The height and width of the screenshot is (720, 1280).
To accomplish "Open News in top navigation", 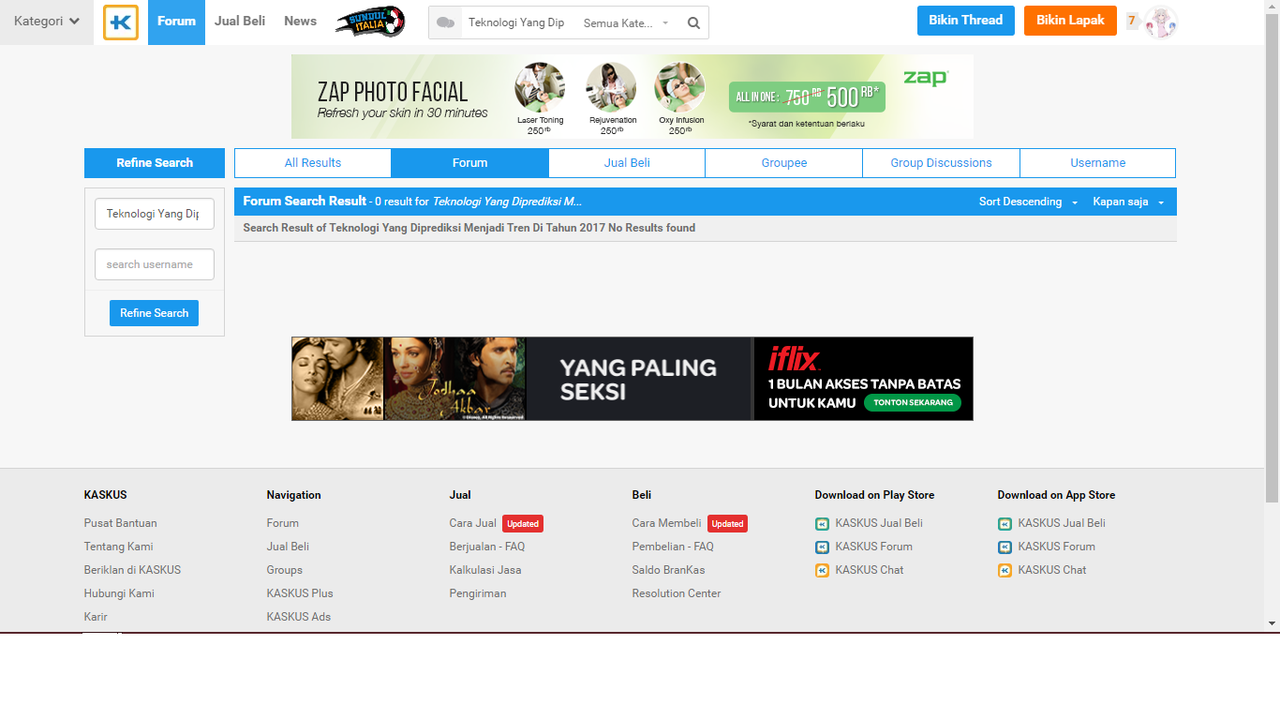I will point(300,21).
